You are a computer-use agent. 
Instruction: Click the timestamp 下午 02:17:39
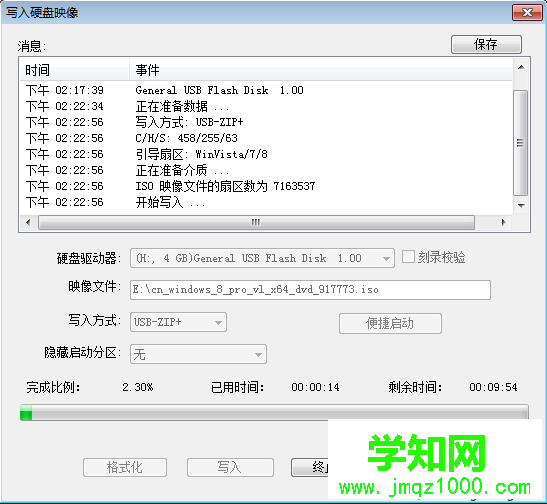[x=65, y=90]
